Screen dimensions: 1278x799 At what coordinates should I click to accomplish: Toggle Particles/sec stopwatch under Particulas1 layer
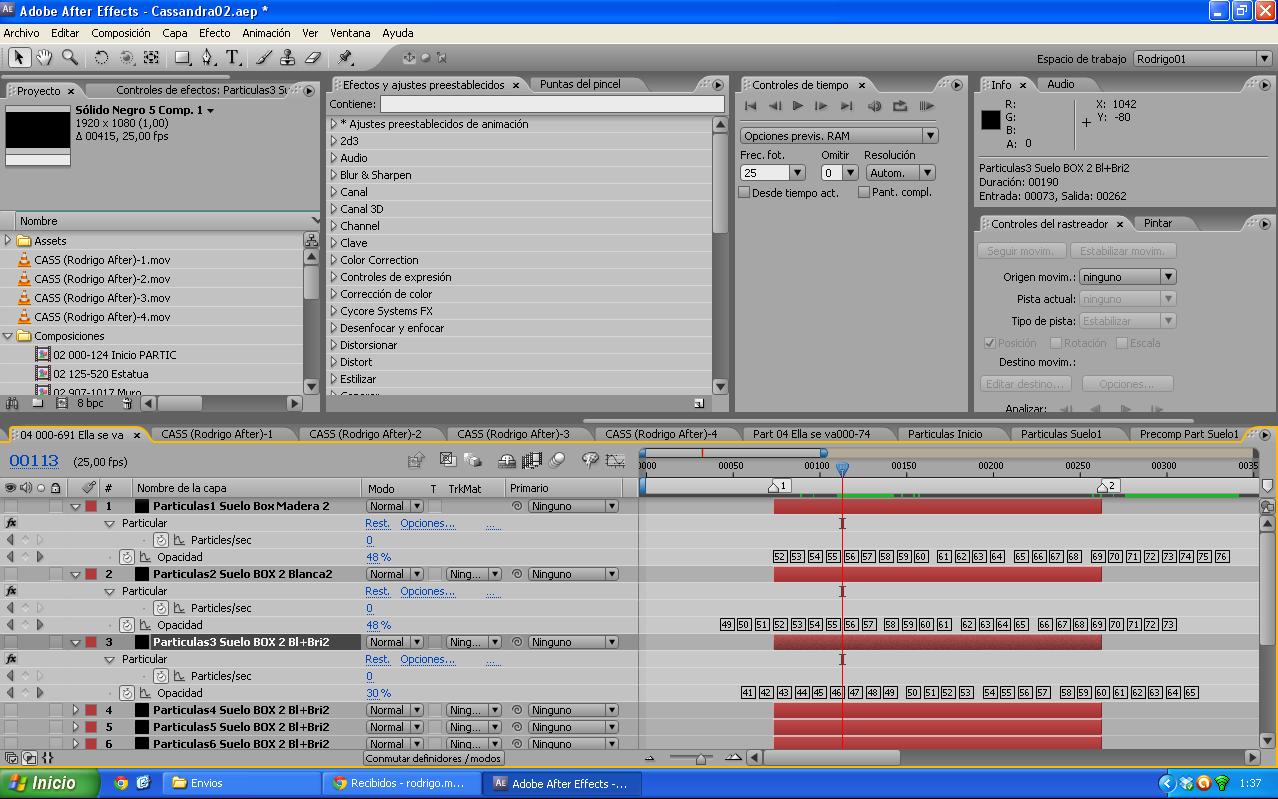click(161, 540)
